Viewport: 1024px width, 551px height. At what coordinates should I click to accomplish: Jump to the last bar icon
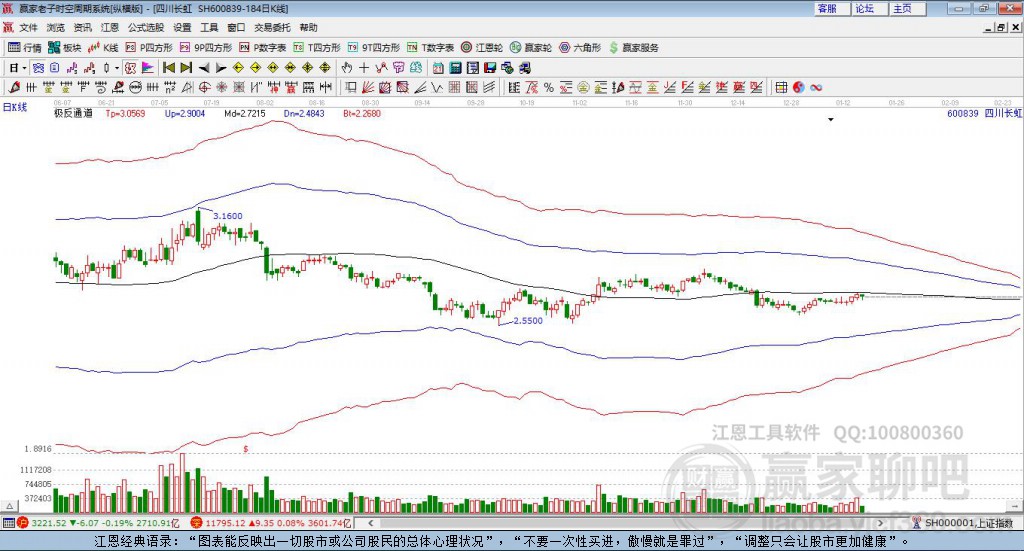[x=186, y=68]
